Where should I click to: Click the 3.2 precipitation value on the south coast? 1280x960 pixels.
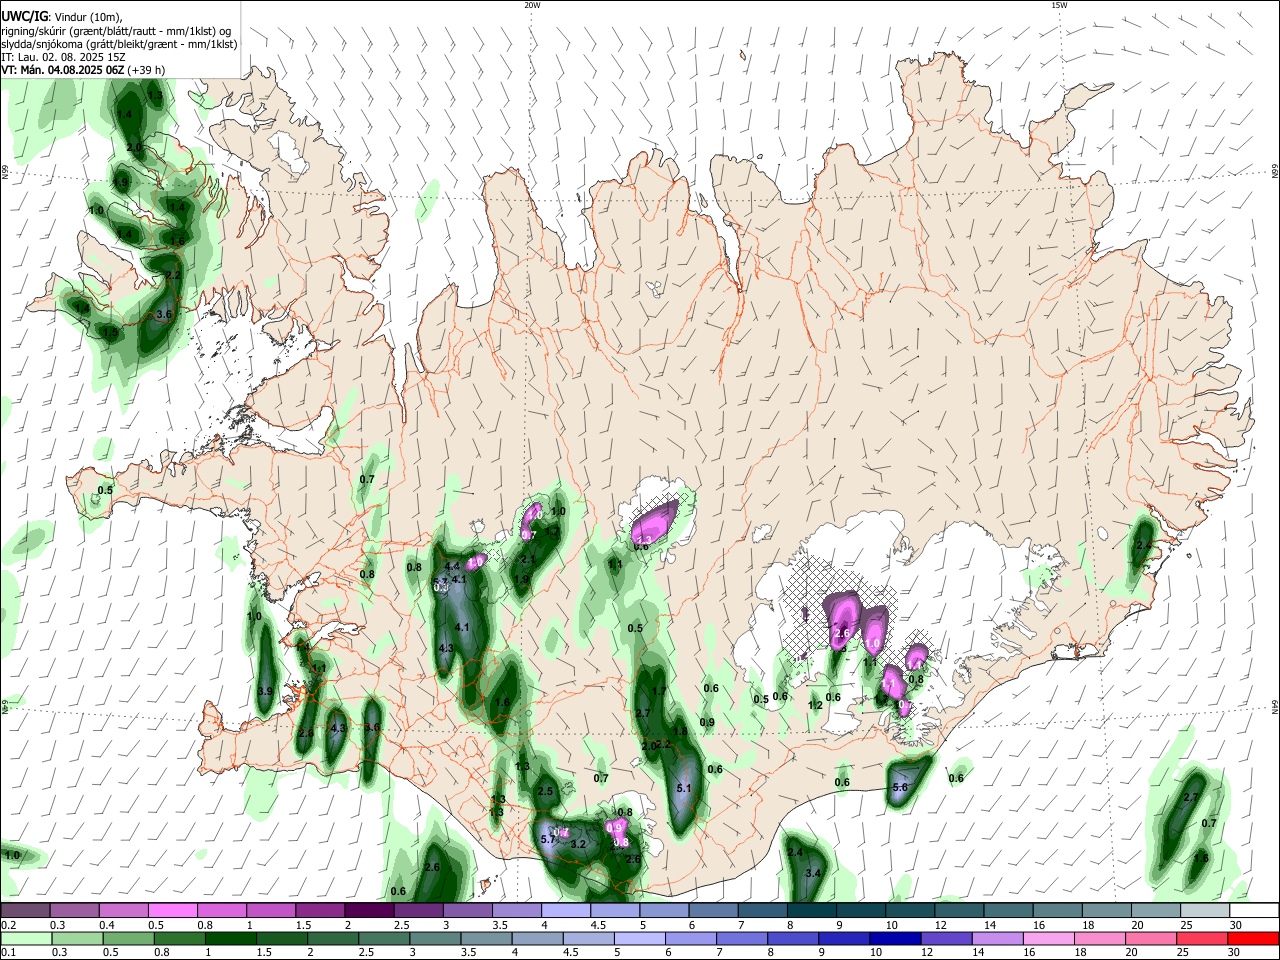point(577,844)
